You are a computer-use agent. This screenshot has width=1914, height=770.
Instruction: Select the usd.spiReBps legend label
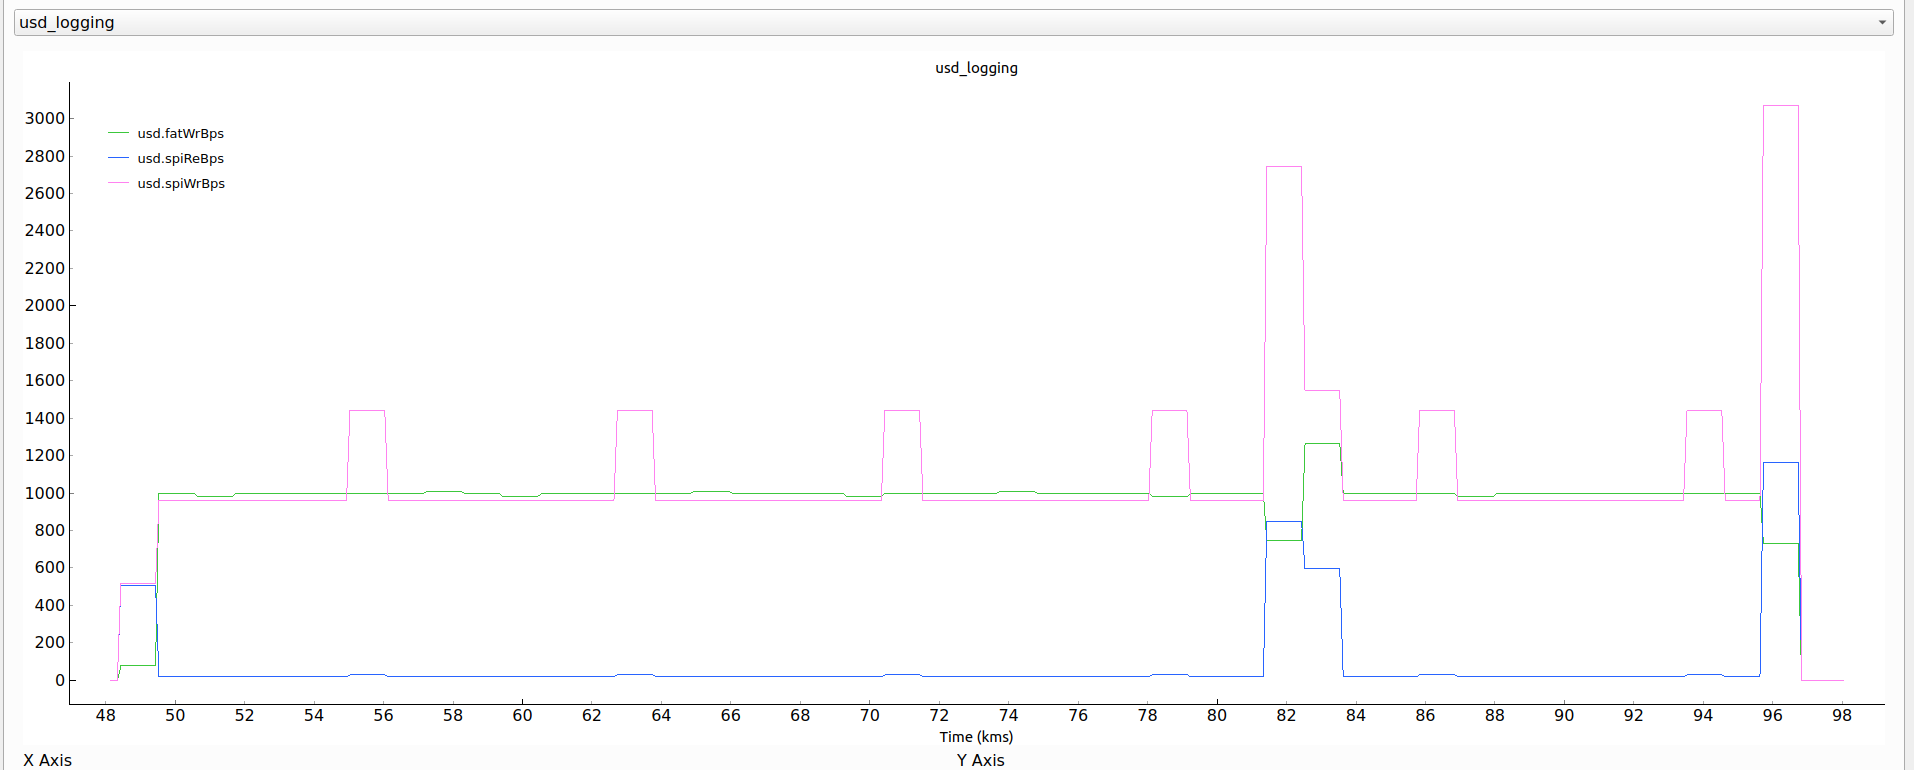[x=181, y=158]
